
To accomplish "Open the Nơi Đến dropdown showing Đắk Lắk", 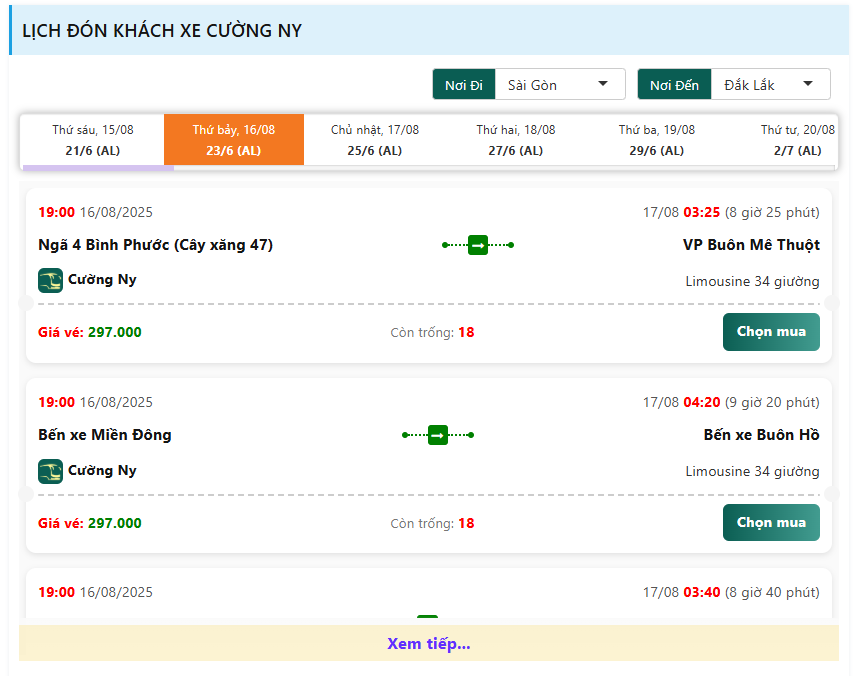I will pos(770,84).
